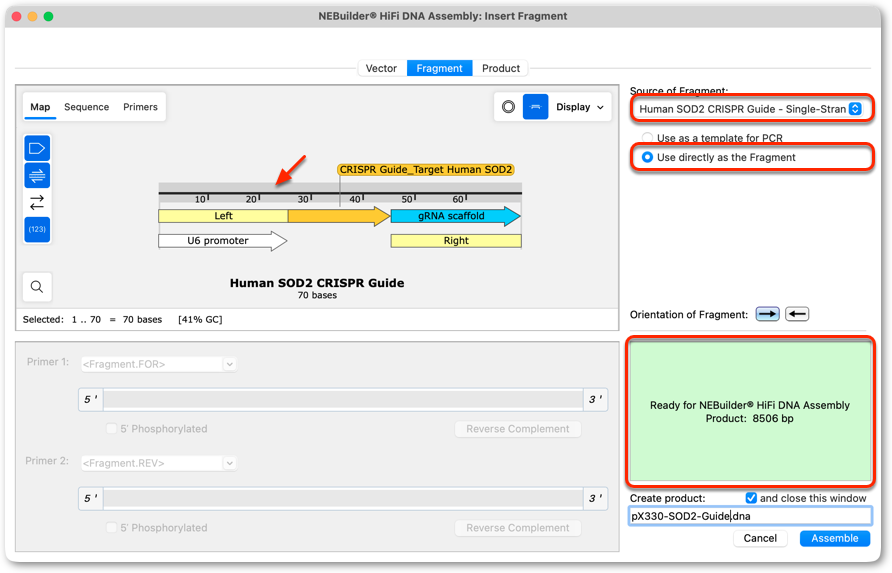Click the CRISPR Guide_Target Human SOD2 label
The width and height of the screenshot is (892, 573).
(426, 170)
